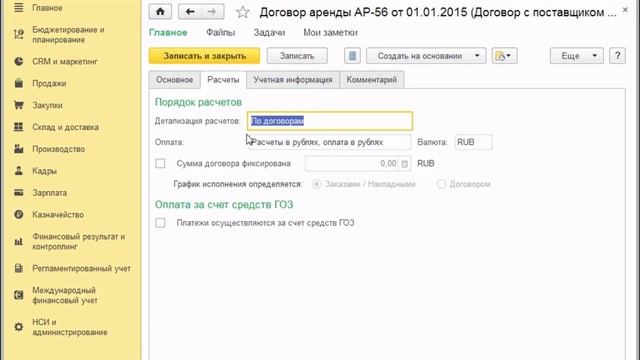Expand the Еще menu button

576,56
